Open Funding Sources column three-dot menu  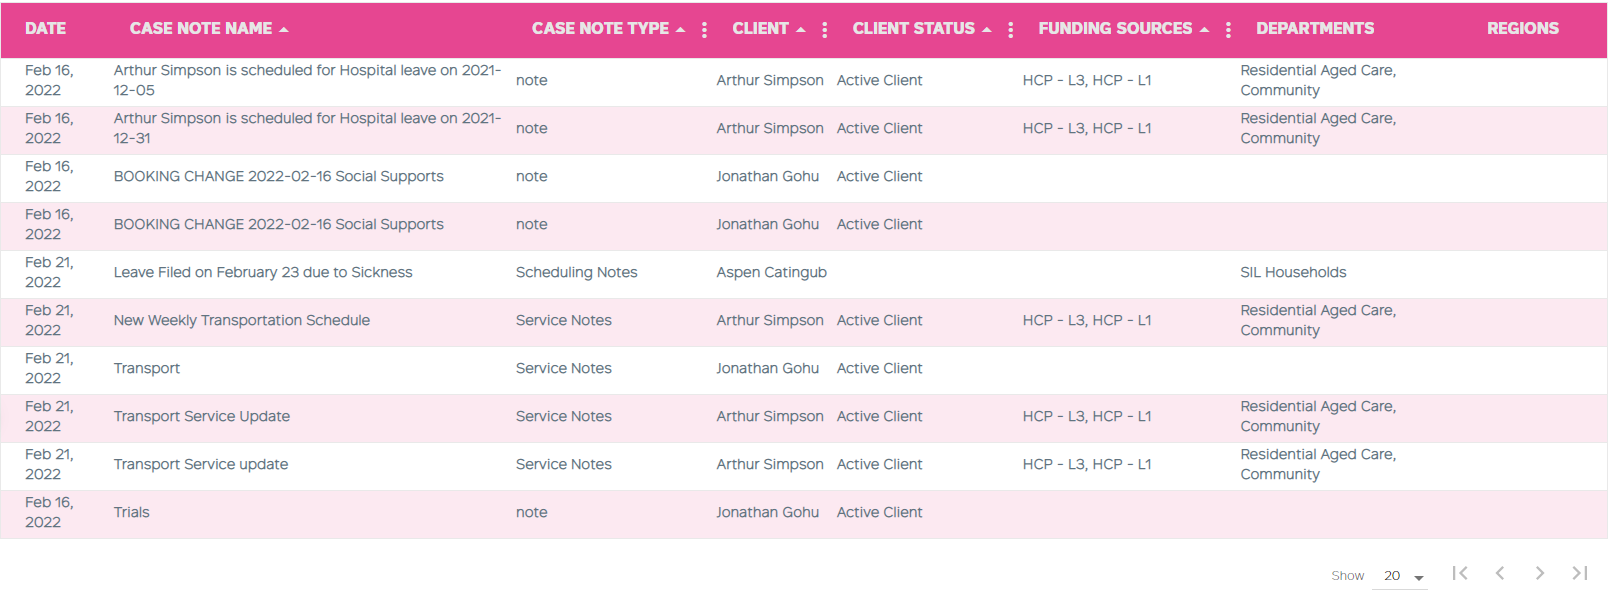coord(1229,30)
